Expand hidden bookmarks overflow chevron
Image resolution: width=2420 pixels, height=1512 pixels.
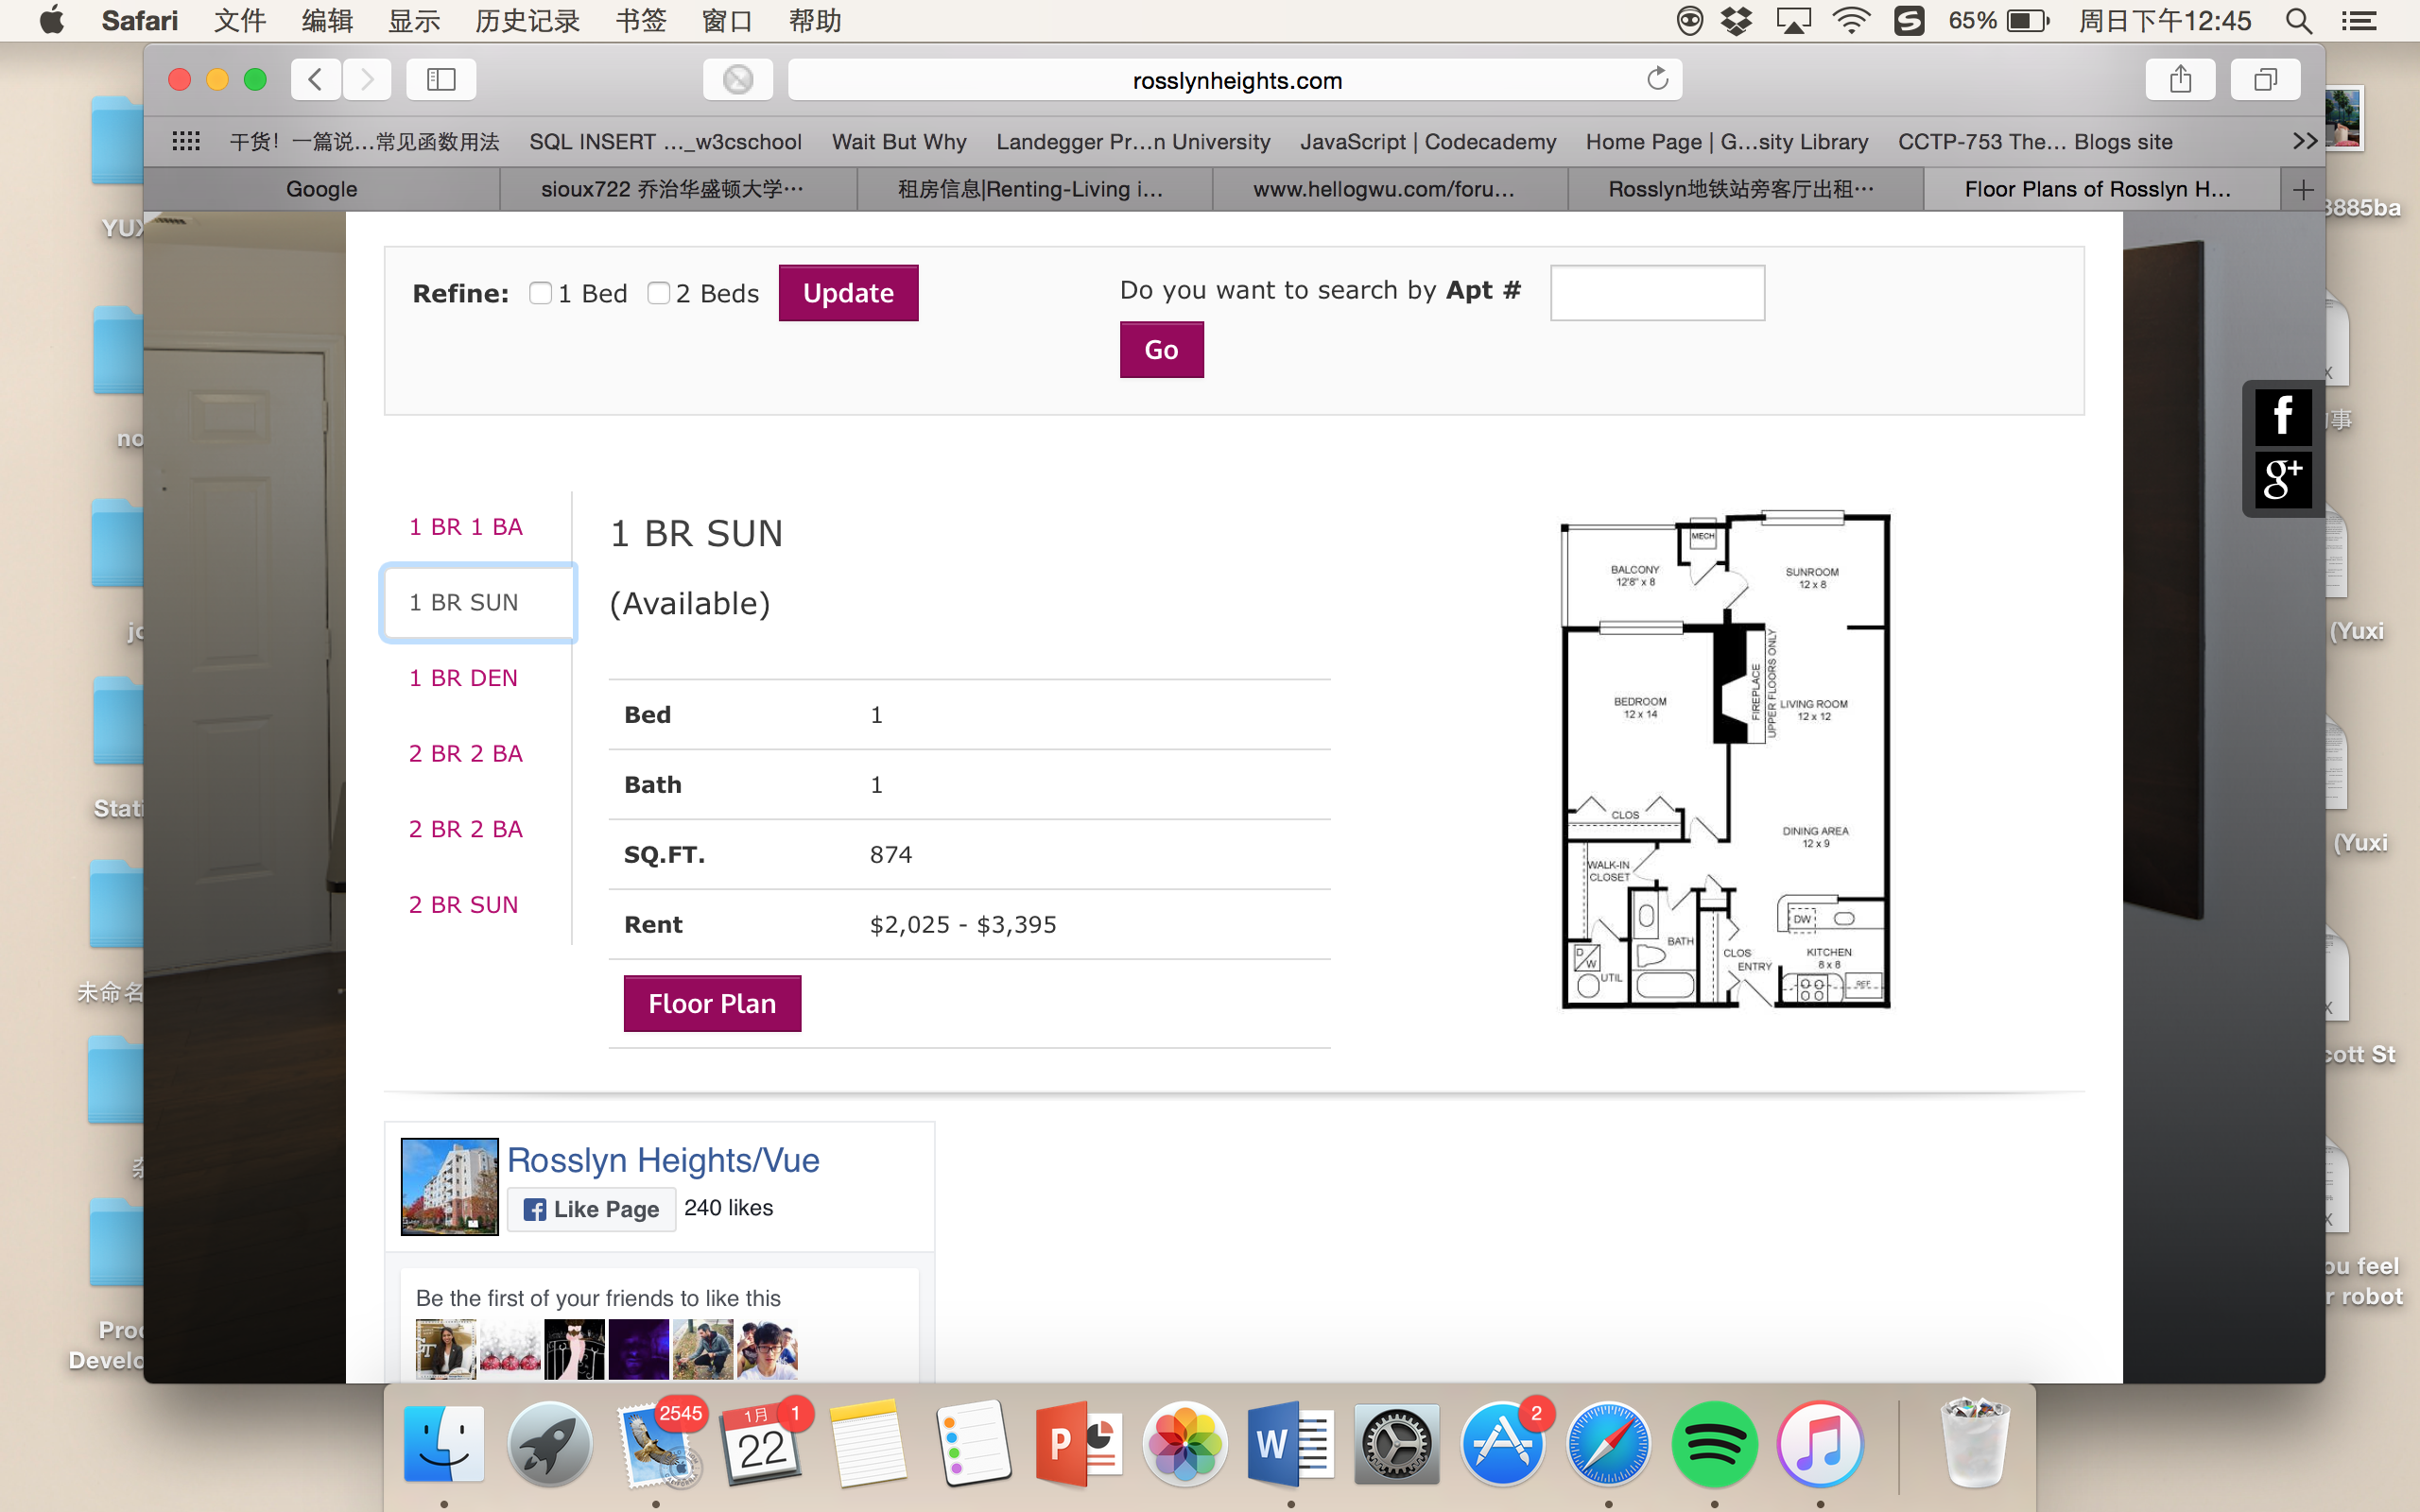[2304, 141]
